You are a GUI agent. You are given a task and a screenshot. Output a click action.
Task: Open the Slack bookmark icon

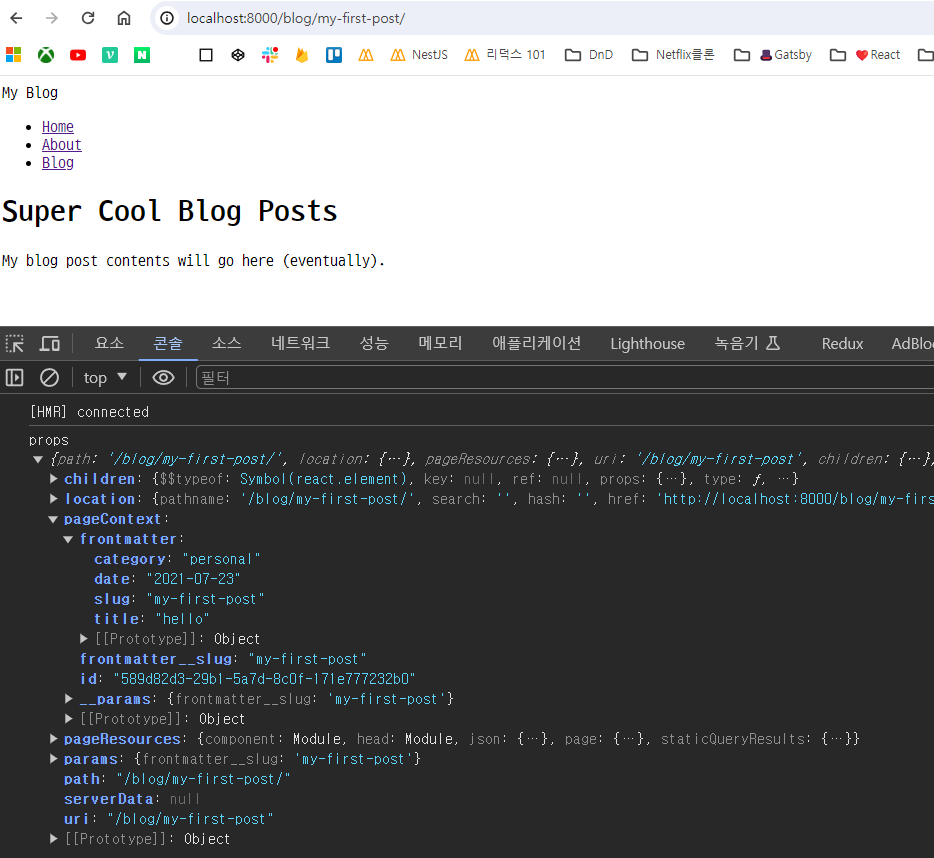tap(270, 55)
